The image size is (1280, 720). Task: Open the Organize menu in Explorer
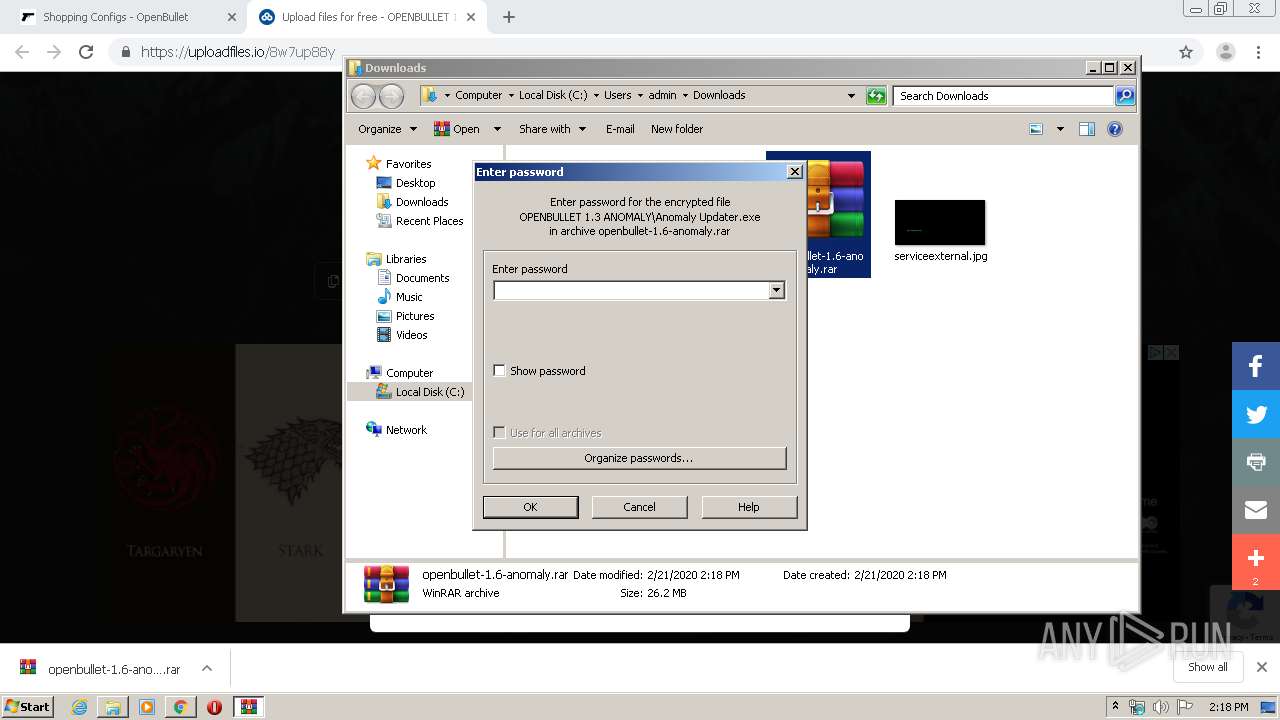[387, 129]
